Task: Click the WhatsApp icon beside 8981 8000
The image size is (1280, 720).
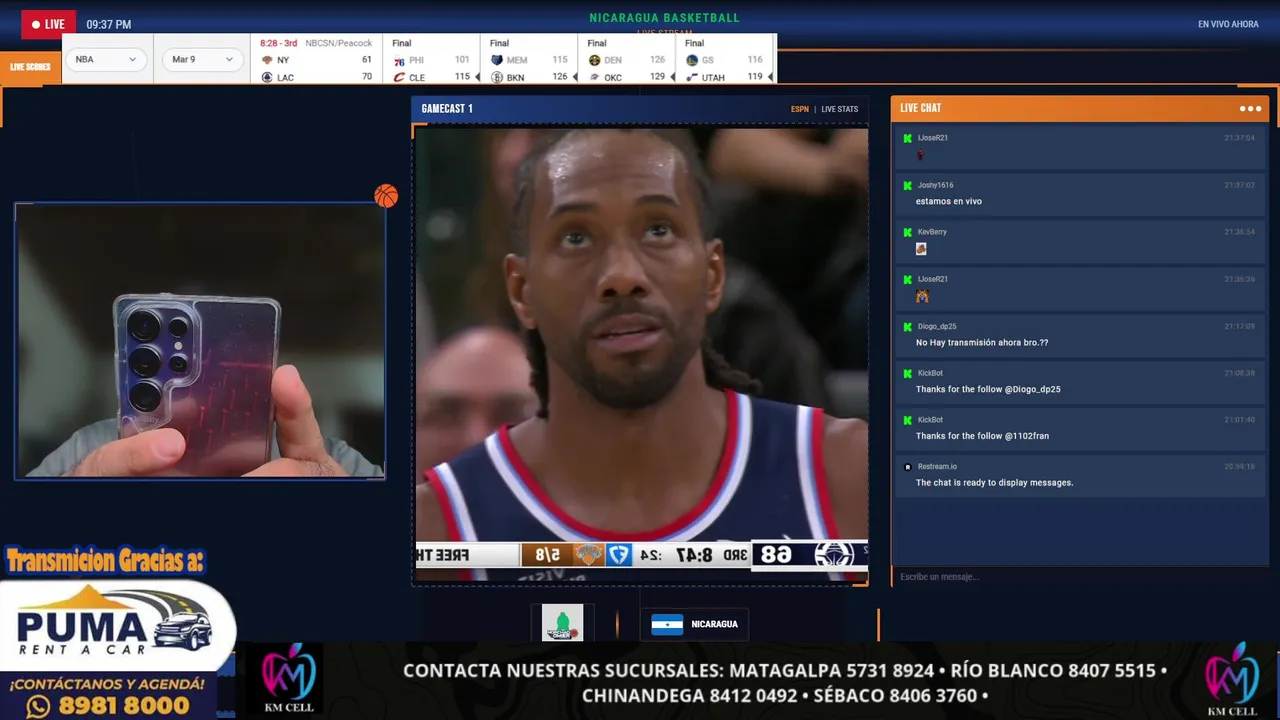Action: (x=38, y=707)
